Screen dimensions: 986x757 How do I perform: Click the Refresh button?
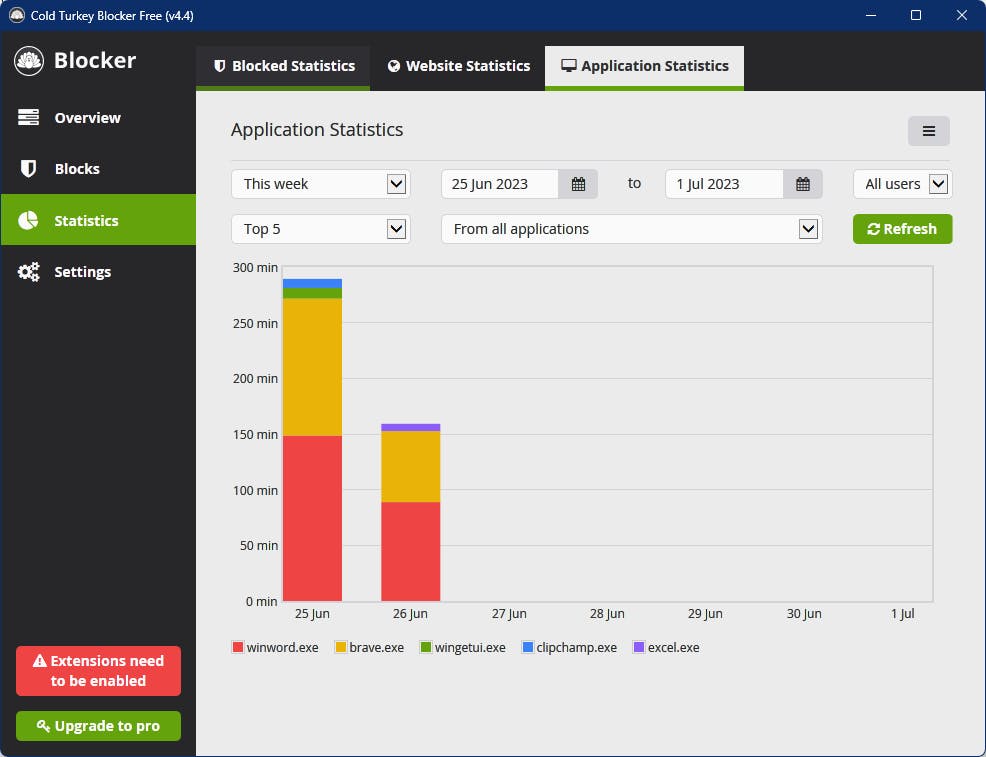point(902,229)
